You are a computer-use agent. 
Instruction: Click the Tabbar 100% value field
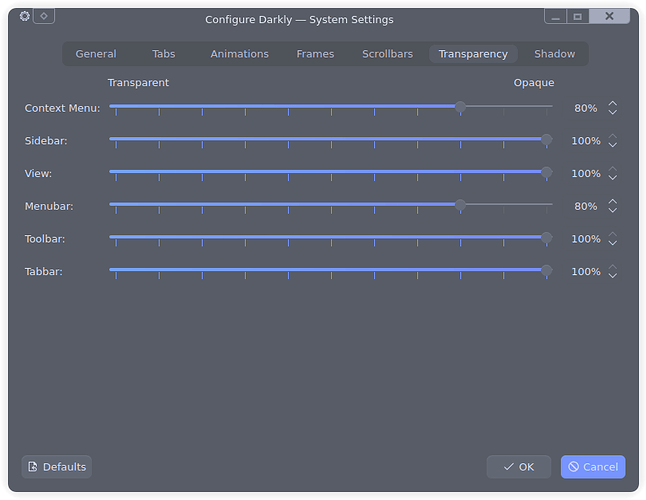[x=585, y=271]
